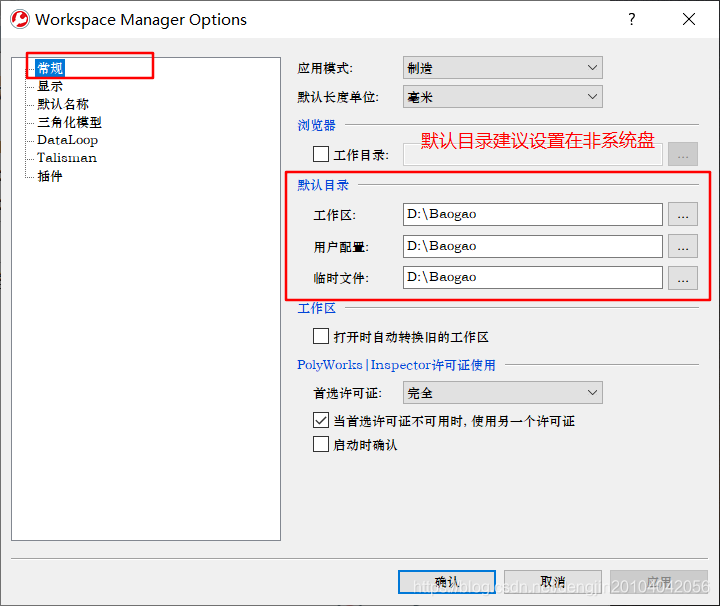This screenshot has width=720, height=606.
Task: Open 默认名称 settings page
Action: point(63,104)
